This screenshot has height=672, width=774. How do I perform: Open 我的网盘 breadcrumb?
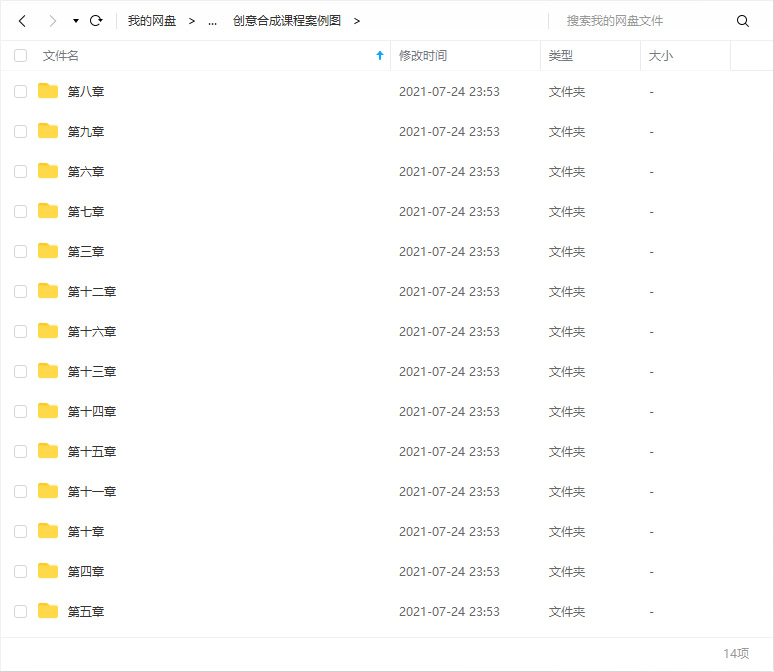click(152, 21)
